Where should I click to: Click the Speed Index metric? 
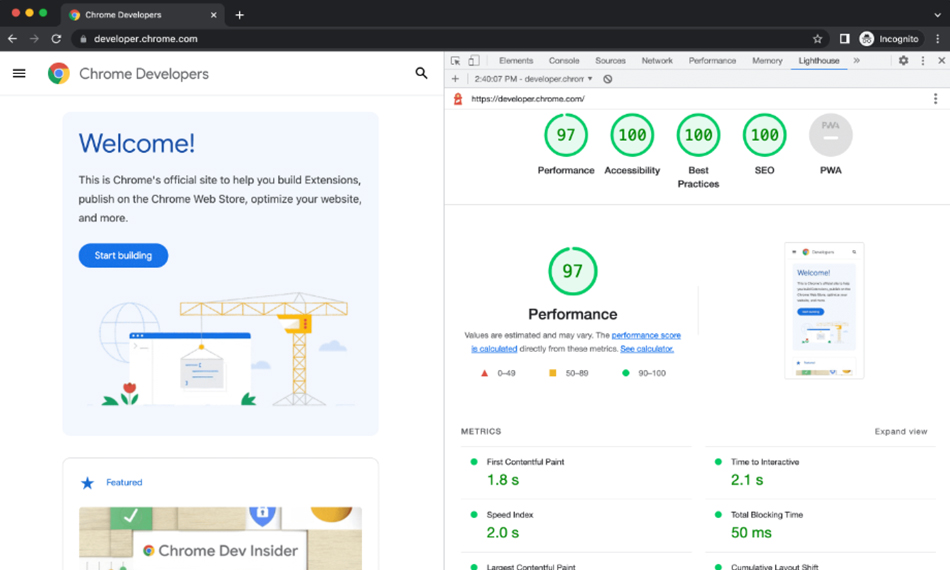point(576,525)
